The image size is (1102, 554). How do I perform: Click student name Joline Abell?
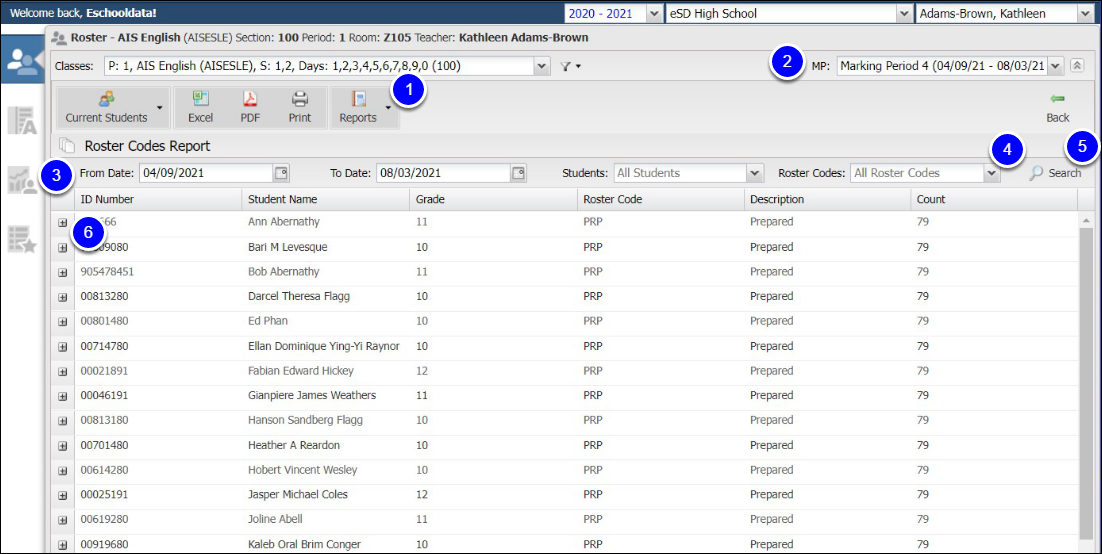coord(276,519)
